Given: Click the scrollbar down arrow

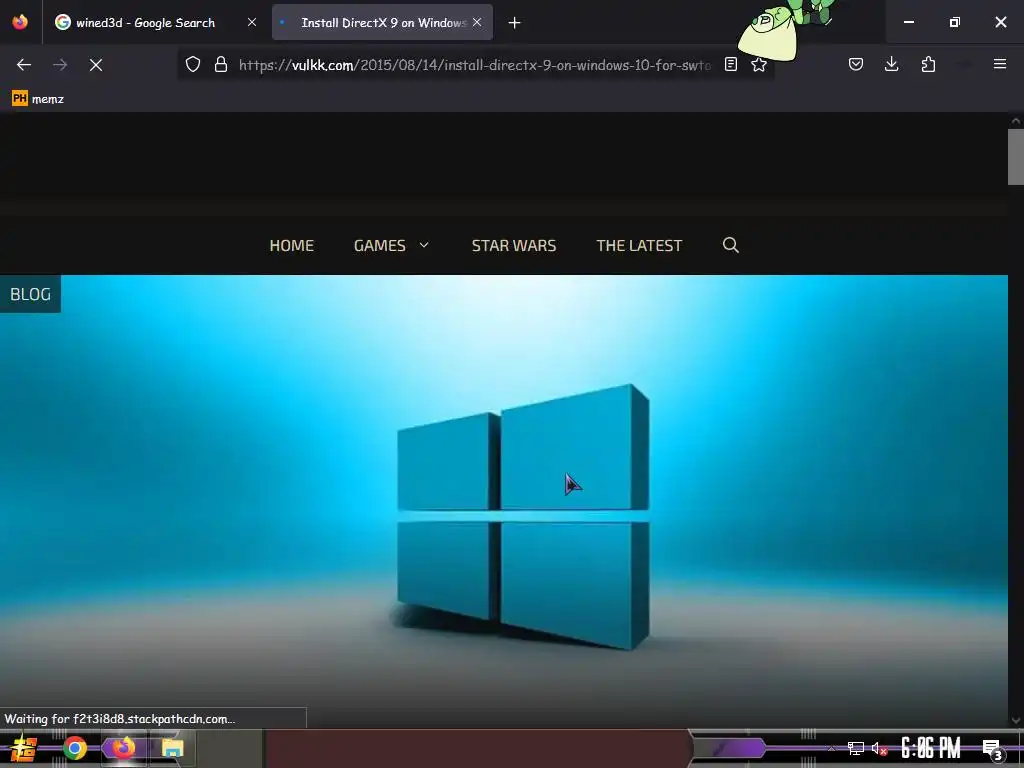Looking at the screenshot, I should tap(1016, 721).
